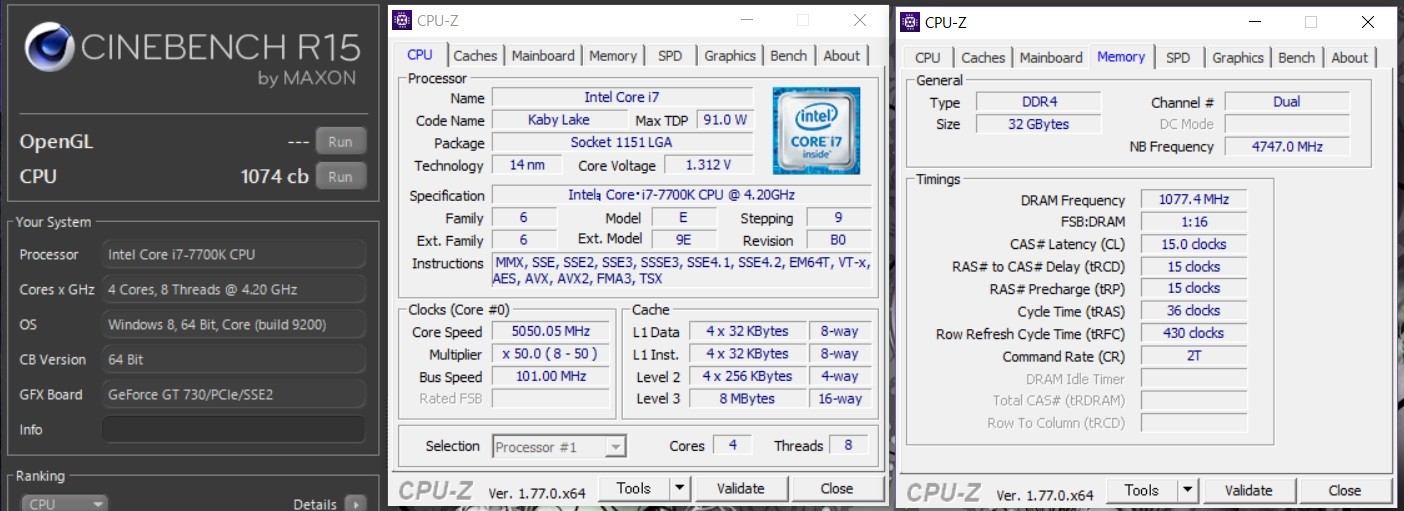
Task: Run the CPU benchmark in Cinebench
Action: 340,177
